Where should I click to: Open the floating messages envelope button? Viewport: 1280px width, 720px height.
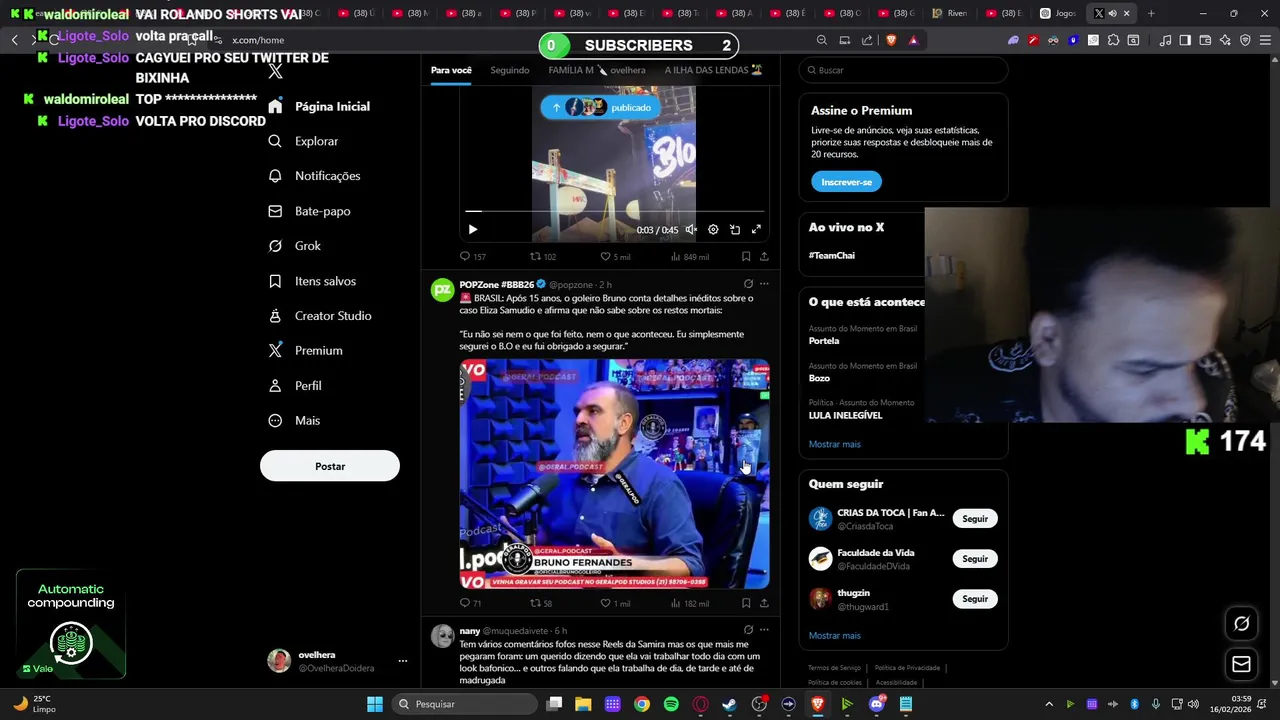coord(1241,664)
